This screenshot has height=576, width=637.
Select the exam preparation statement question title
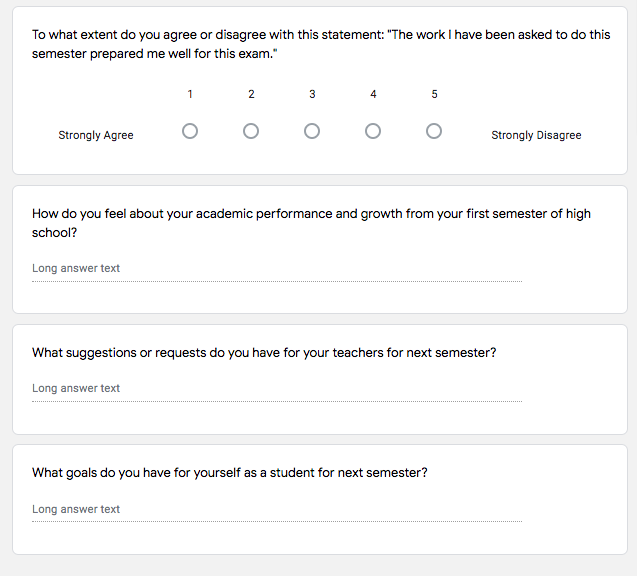[321, 44]
